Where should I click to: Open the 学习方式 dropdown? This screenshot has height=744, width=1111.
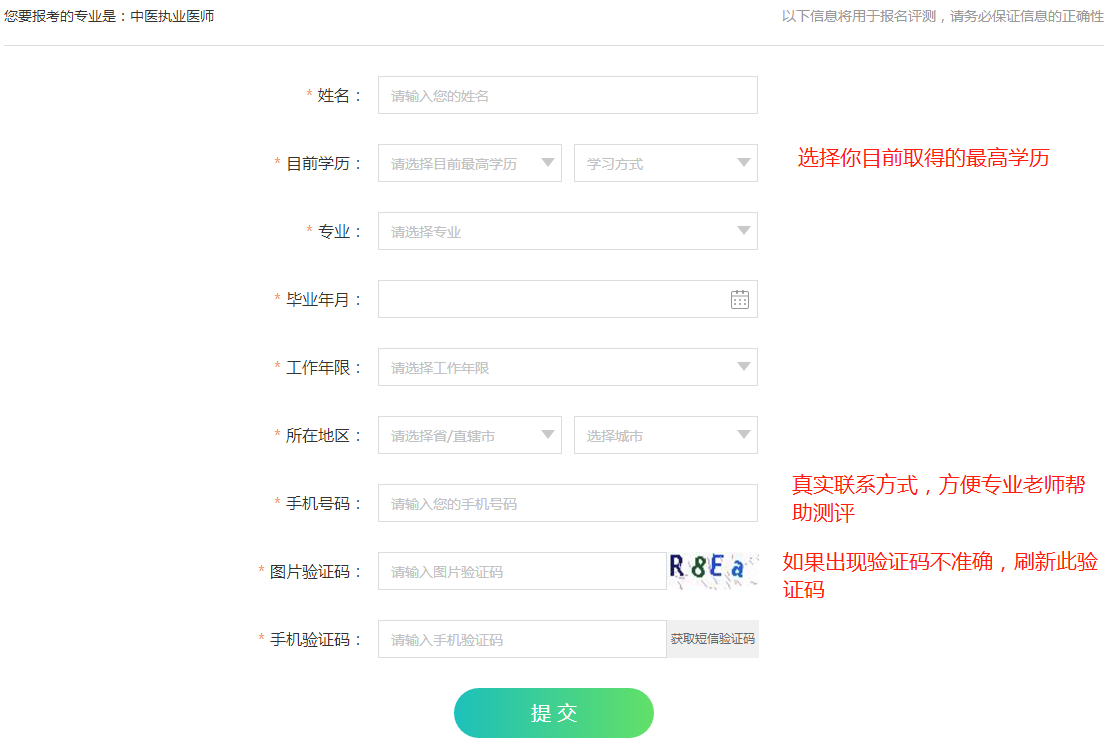coord(665,163)
